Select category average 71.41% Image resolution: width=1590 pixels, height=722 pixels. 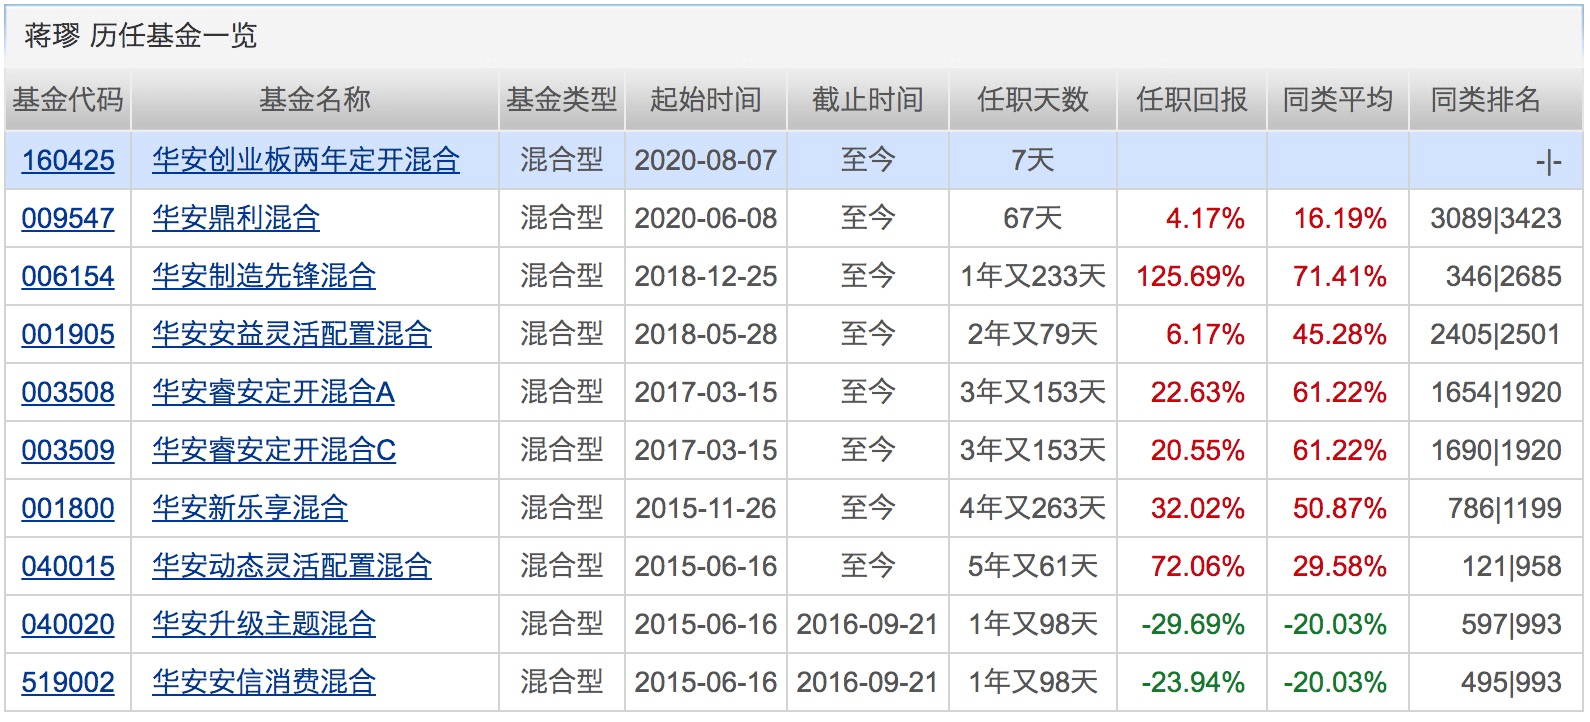click(x=1340, y=276)
